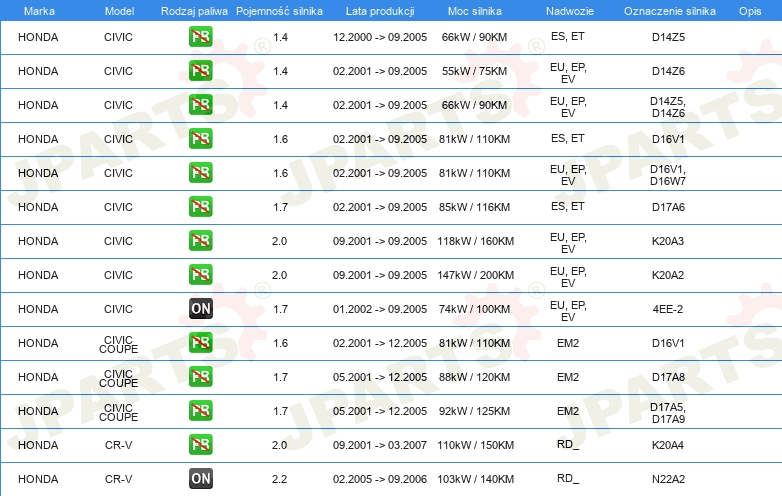Click the petrol PB icon in the D17A6 row

[200, 207]
